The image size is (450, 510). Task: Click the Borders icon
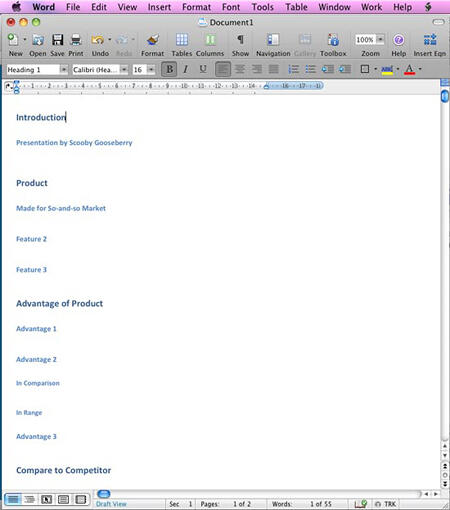click(x=365, y=69)
